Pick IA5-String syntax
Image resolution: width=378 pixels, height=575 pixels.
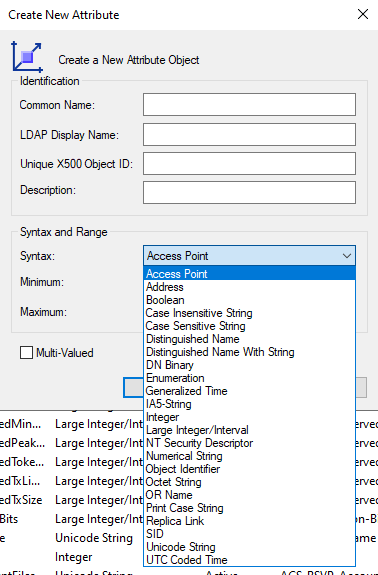coord(249,404)
